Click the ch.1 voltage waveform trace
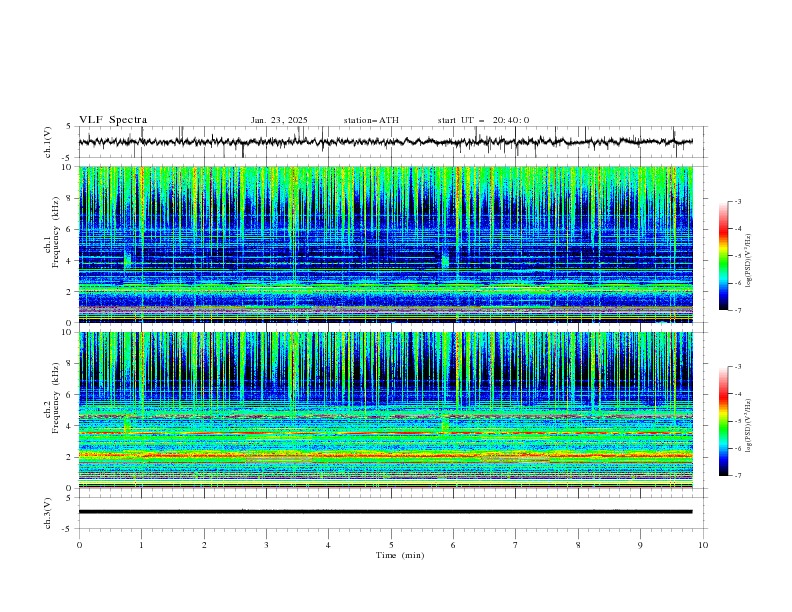 click(x=385, y=142)
